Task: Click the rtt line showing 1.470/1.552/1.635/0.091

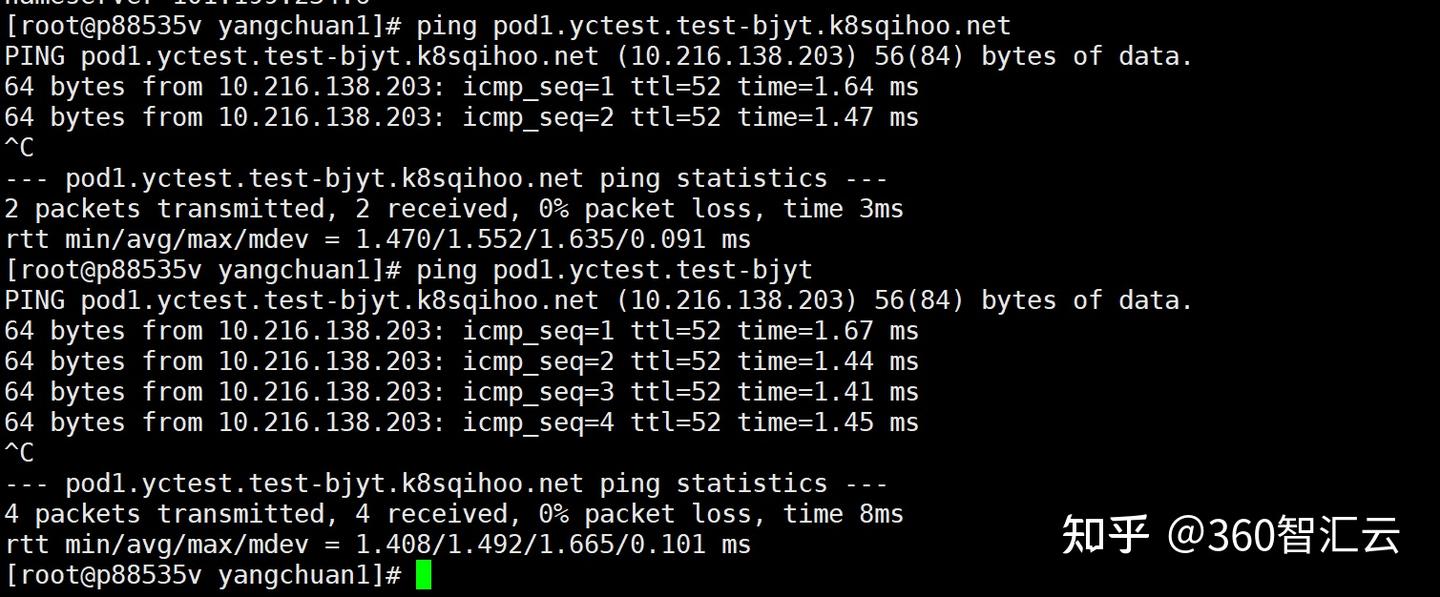Action: coord(377,240)
